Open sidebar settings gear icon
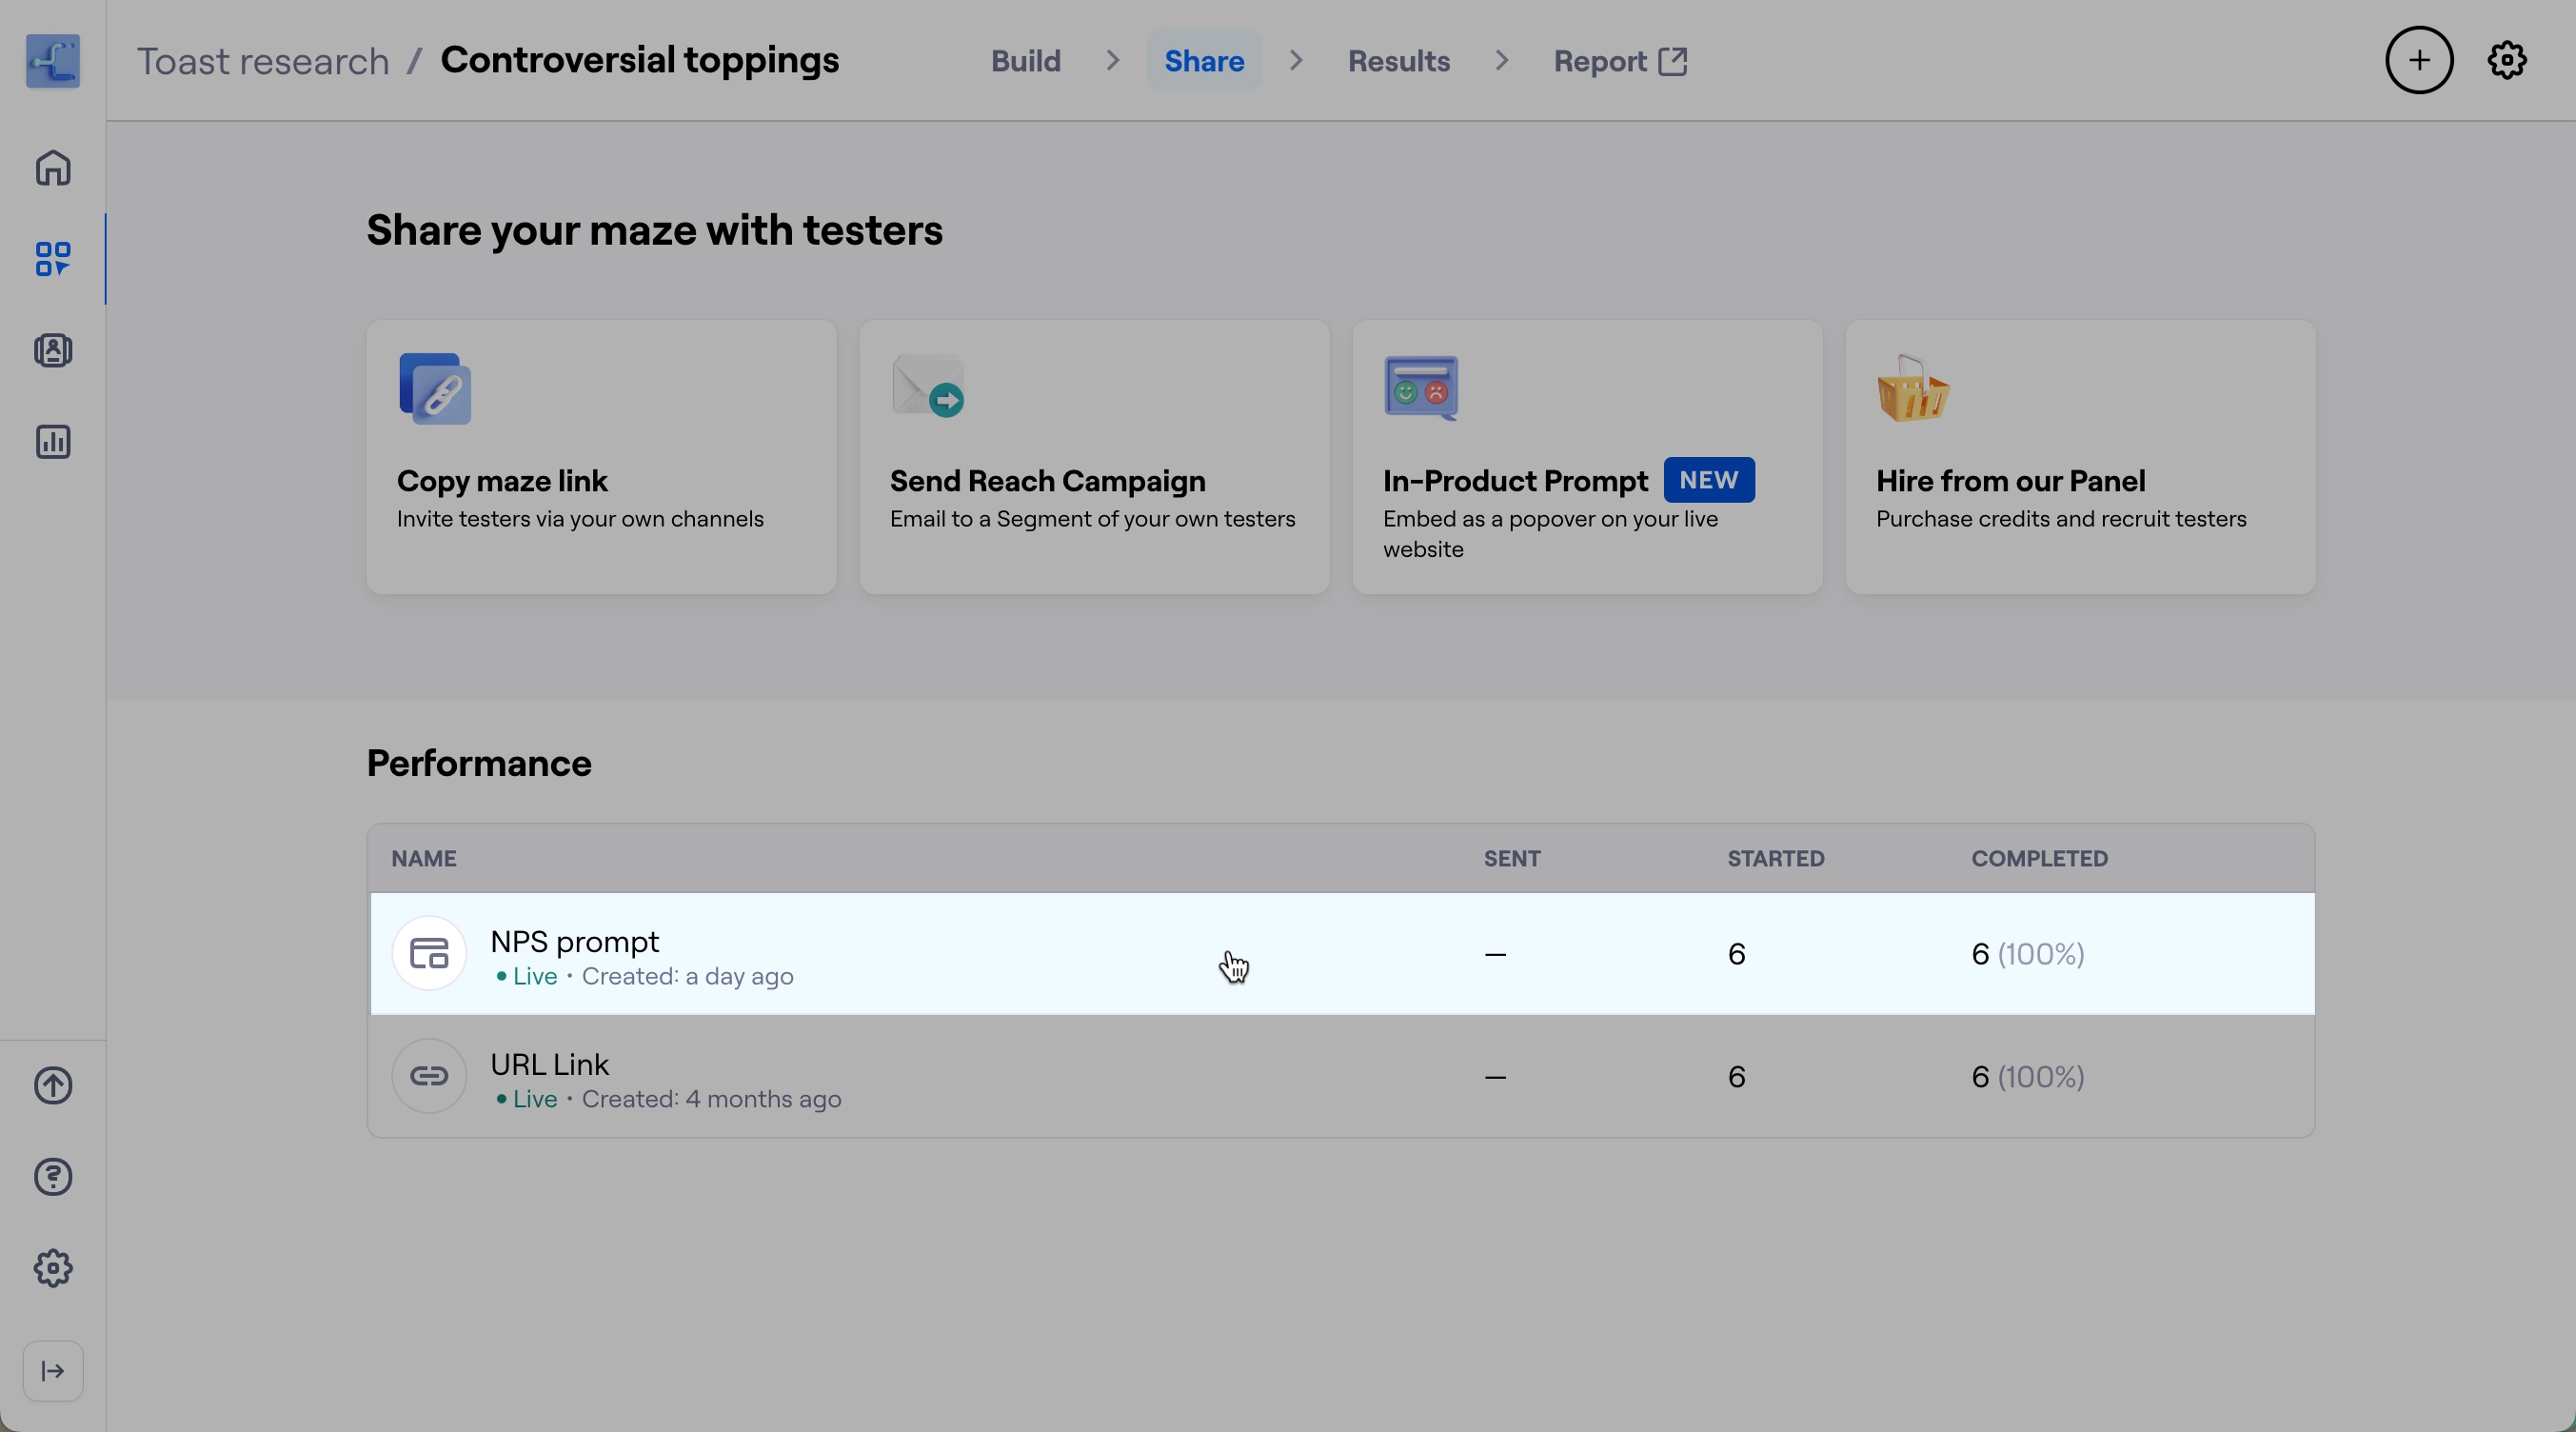 [53, 1268]
